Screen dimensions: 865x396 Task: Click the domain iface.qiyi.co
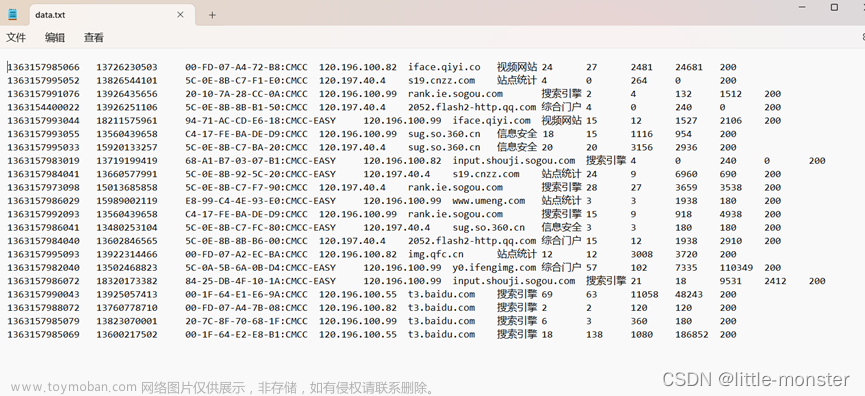tap(444, 67)
